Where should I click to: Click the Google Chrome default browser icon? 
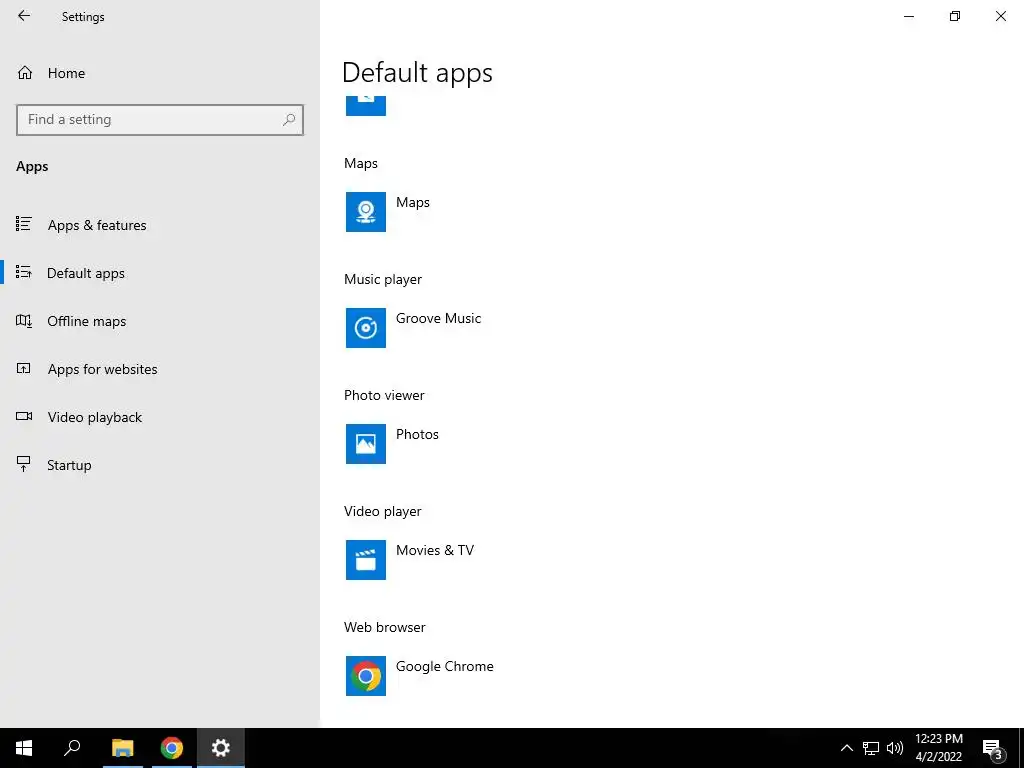pyautogui.click(x=366, y=676)
